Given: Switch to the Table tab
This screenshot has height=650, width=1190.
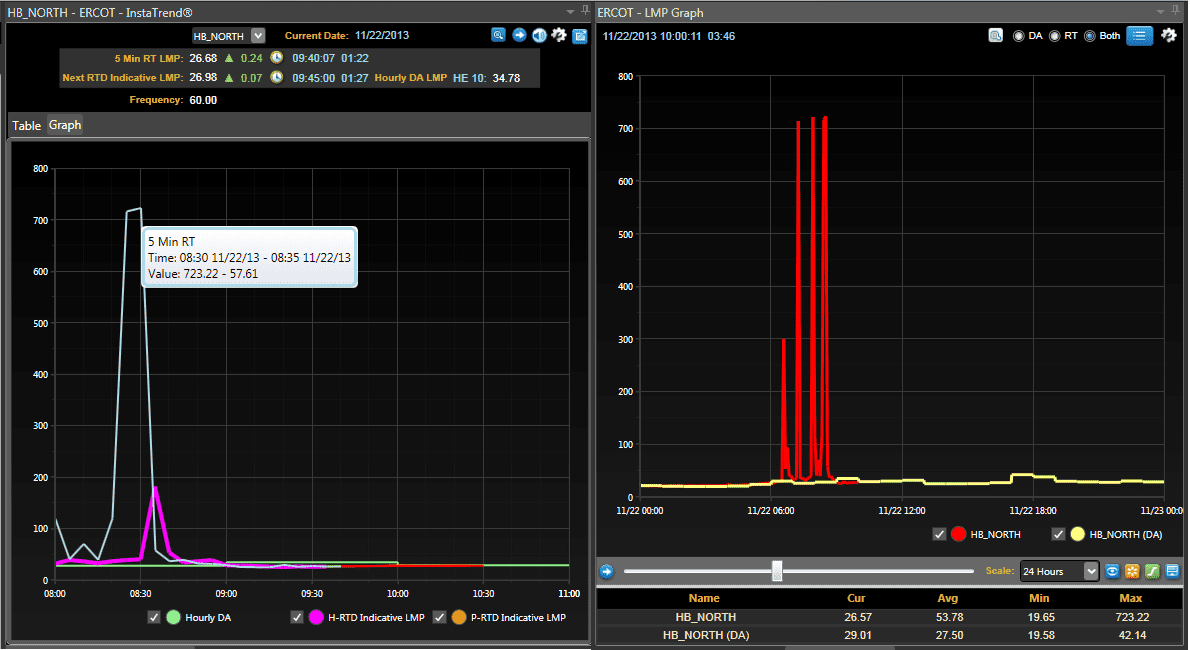Looking at the screenshot, I should click(x=27, y=125).
